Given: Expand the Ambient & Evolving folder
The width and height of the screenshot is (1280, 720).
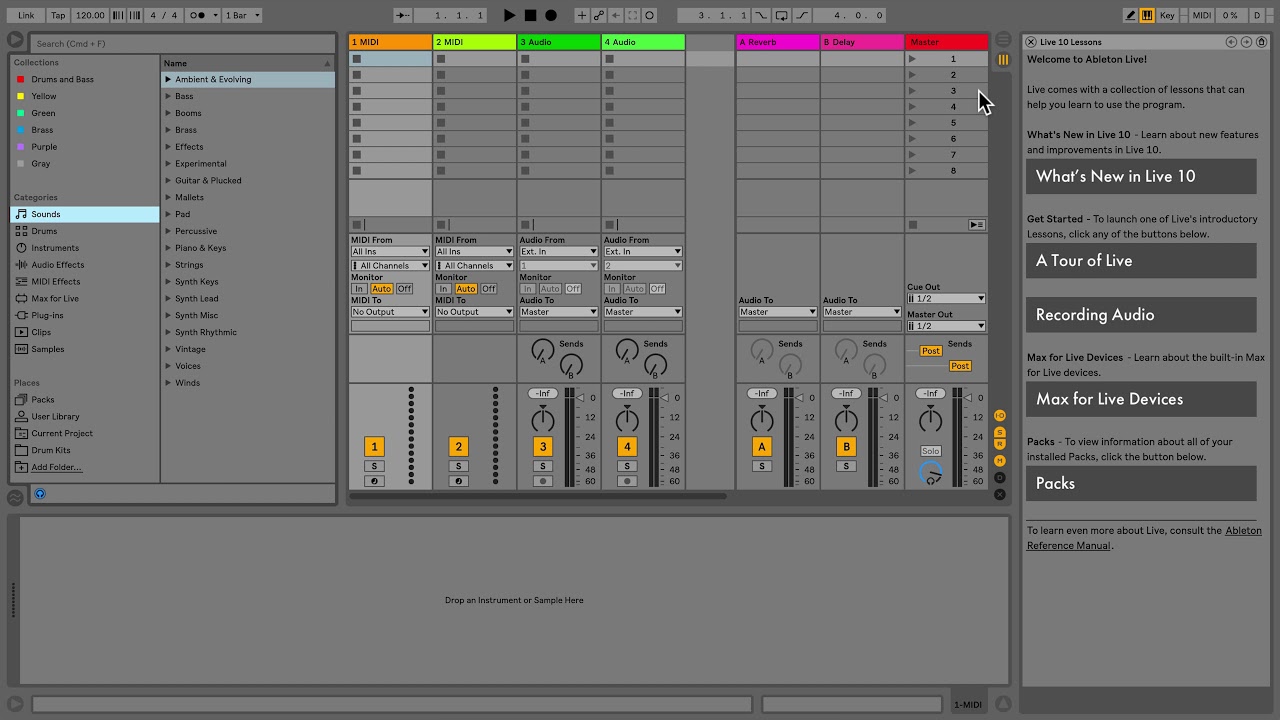Looking at the screenshot, I should click(x=168, y=79).
